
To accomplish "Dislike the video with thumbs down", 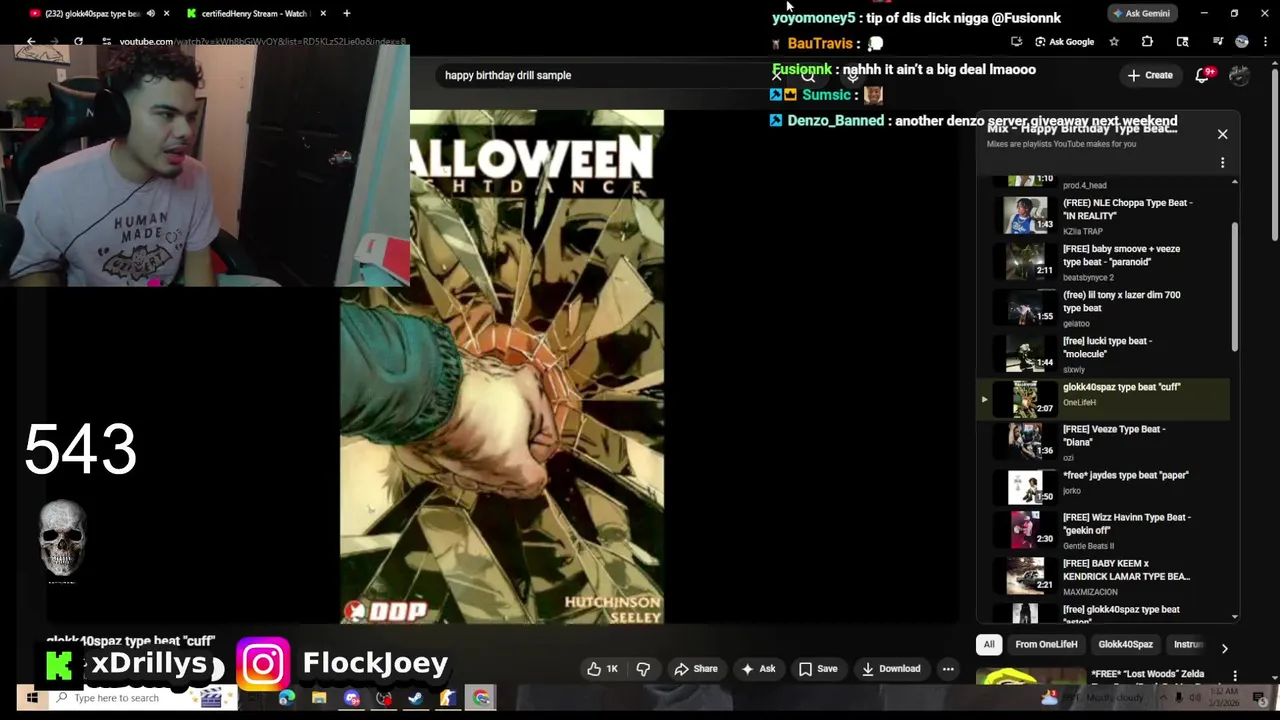I will point(644,669).
